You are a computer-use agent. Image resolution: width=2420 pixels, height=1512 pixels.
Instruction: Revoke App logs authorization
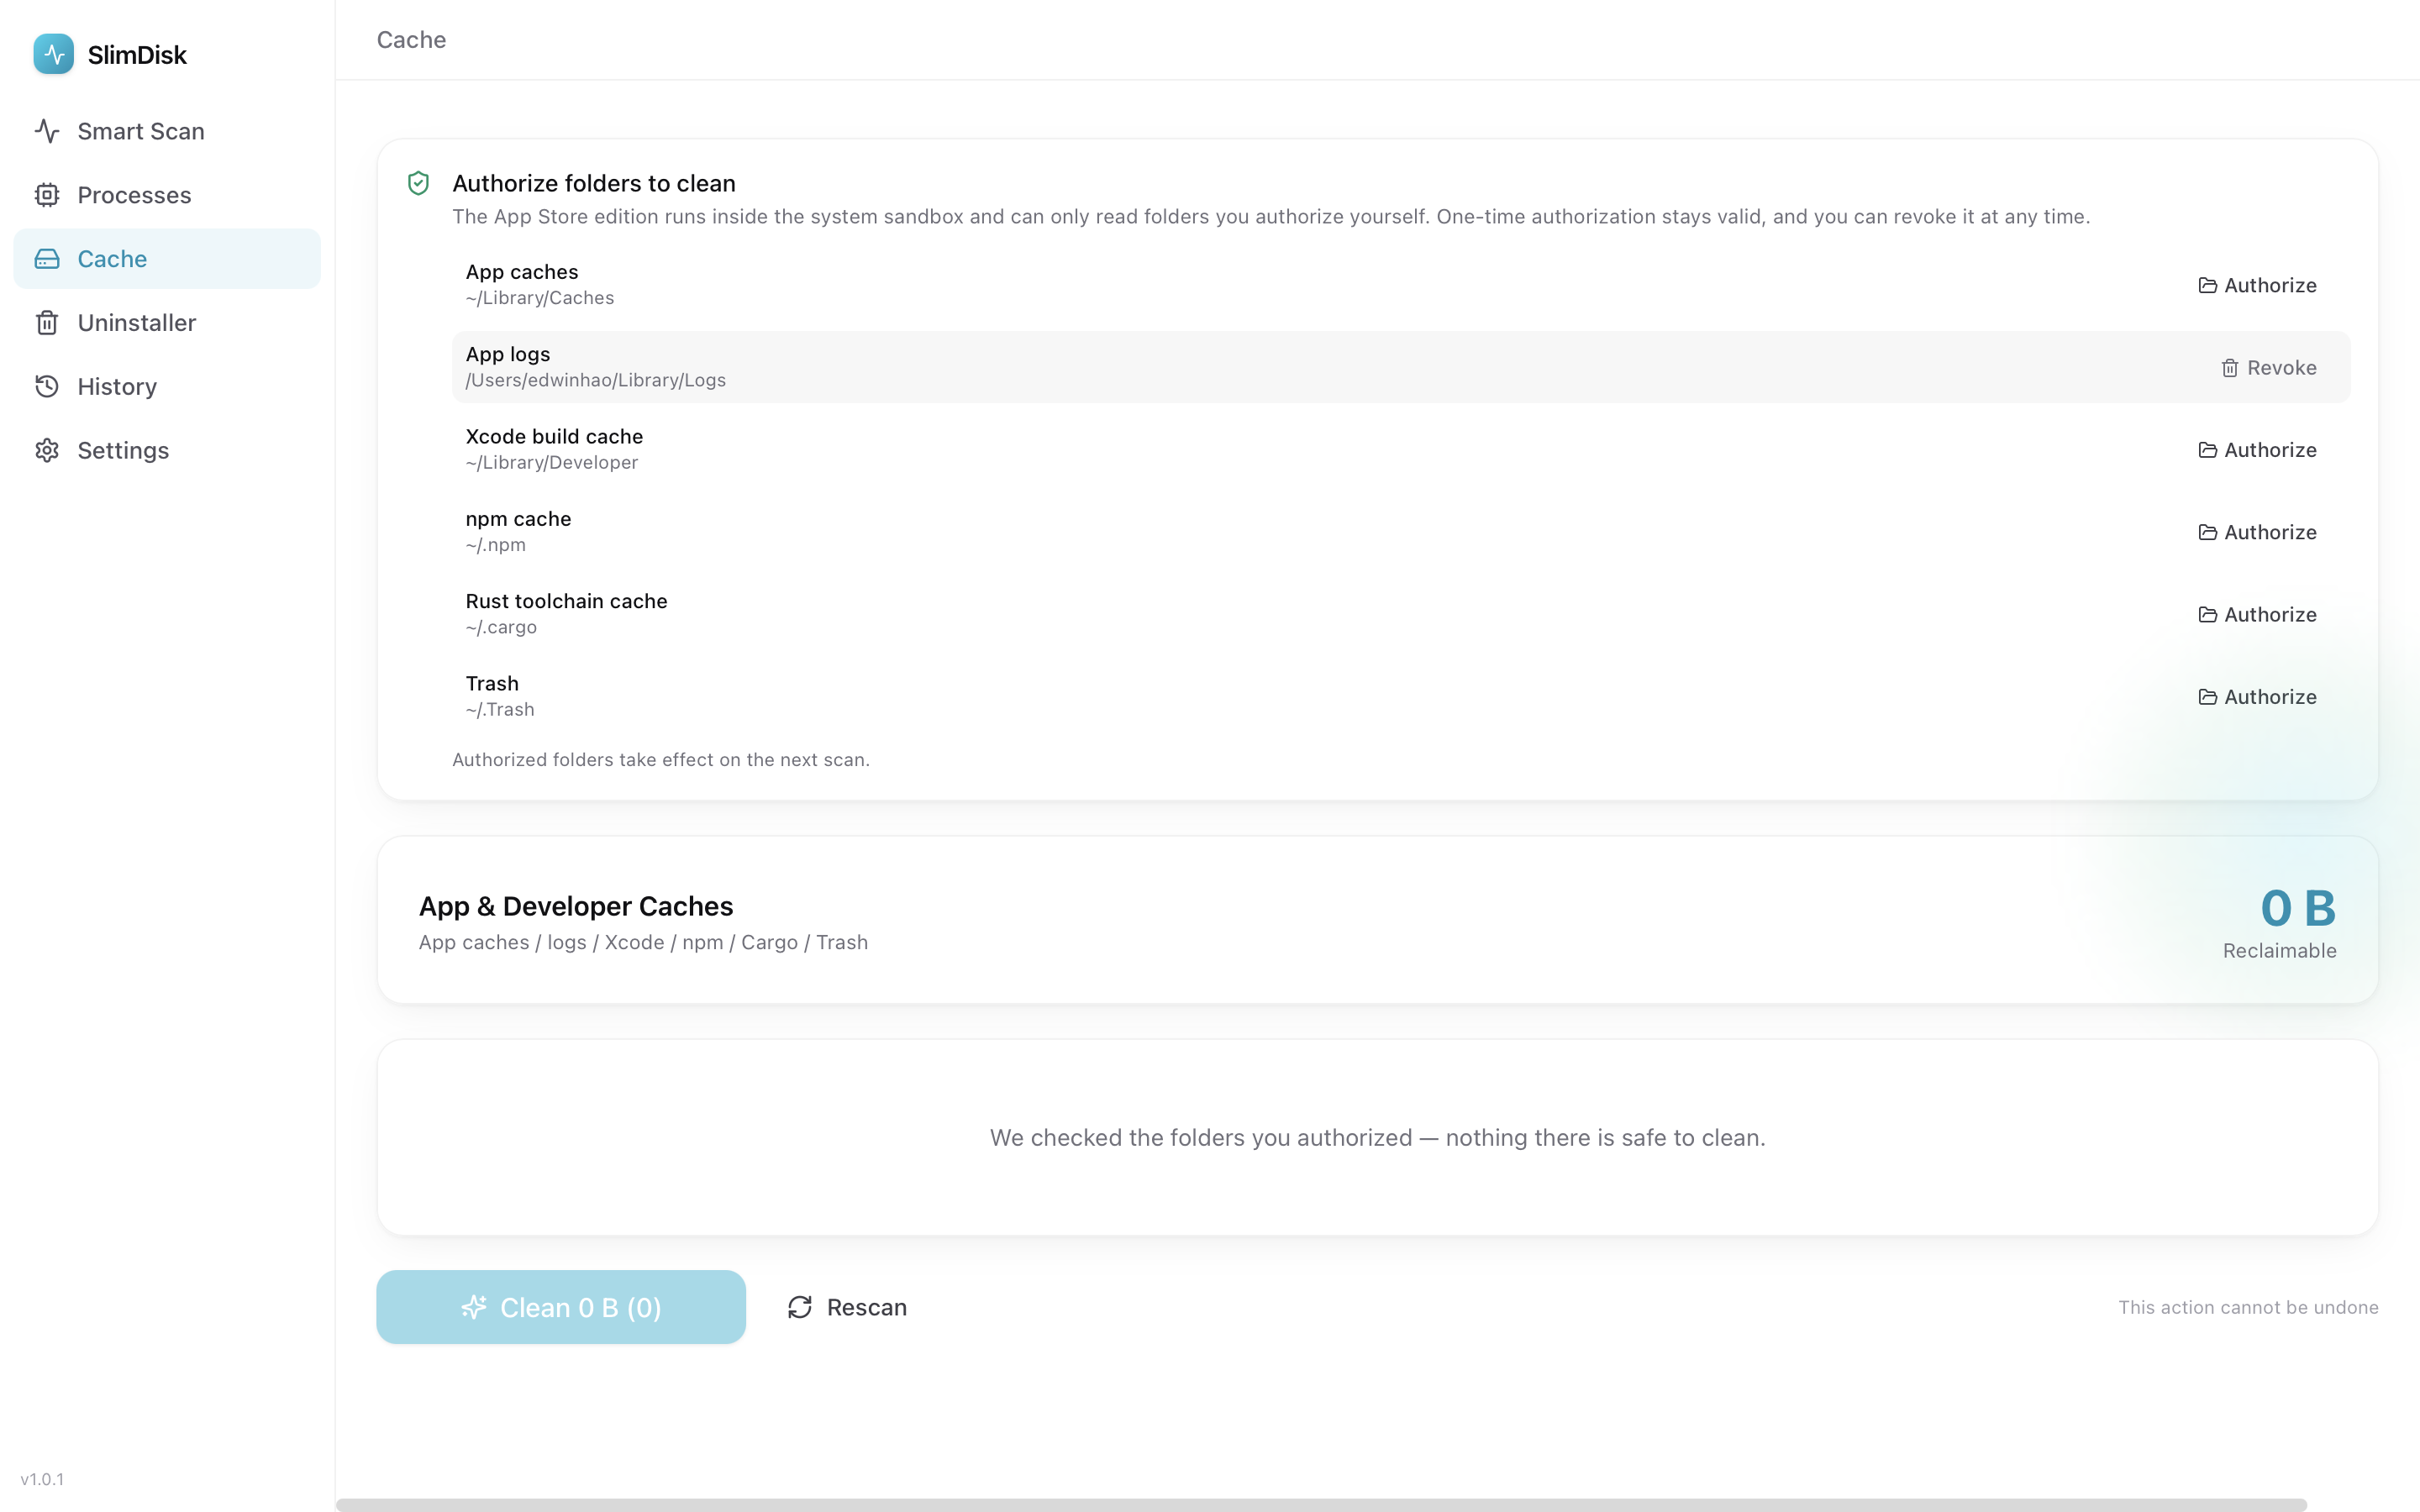point(2268,368)
